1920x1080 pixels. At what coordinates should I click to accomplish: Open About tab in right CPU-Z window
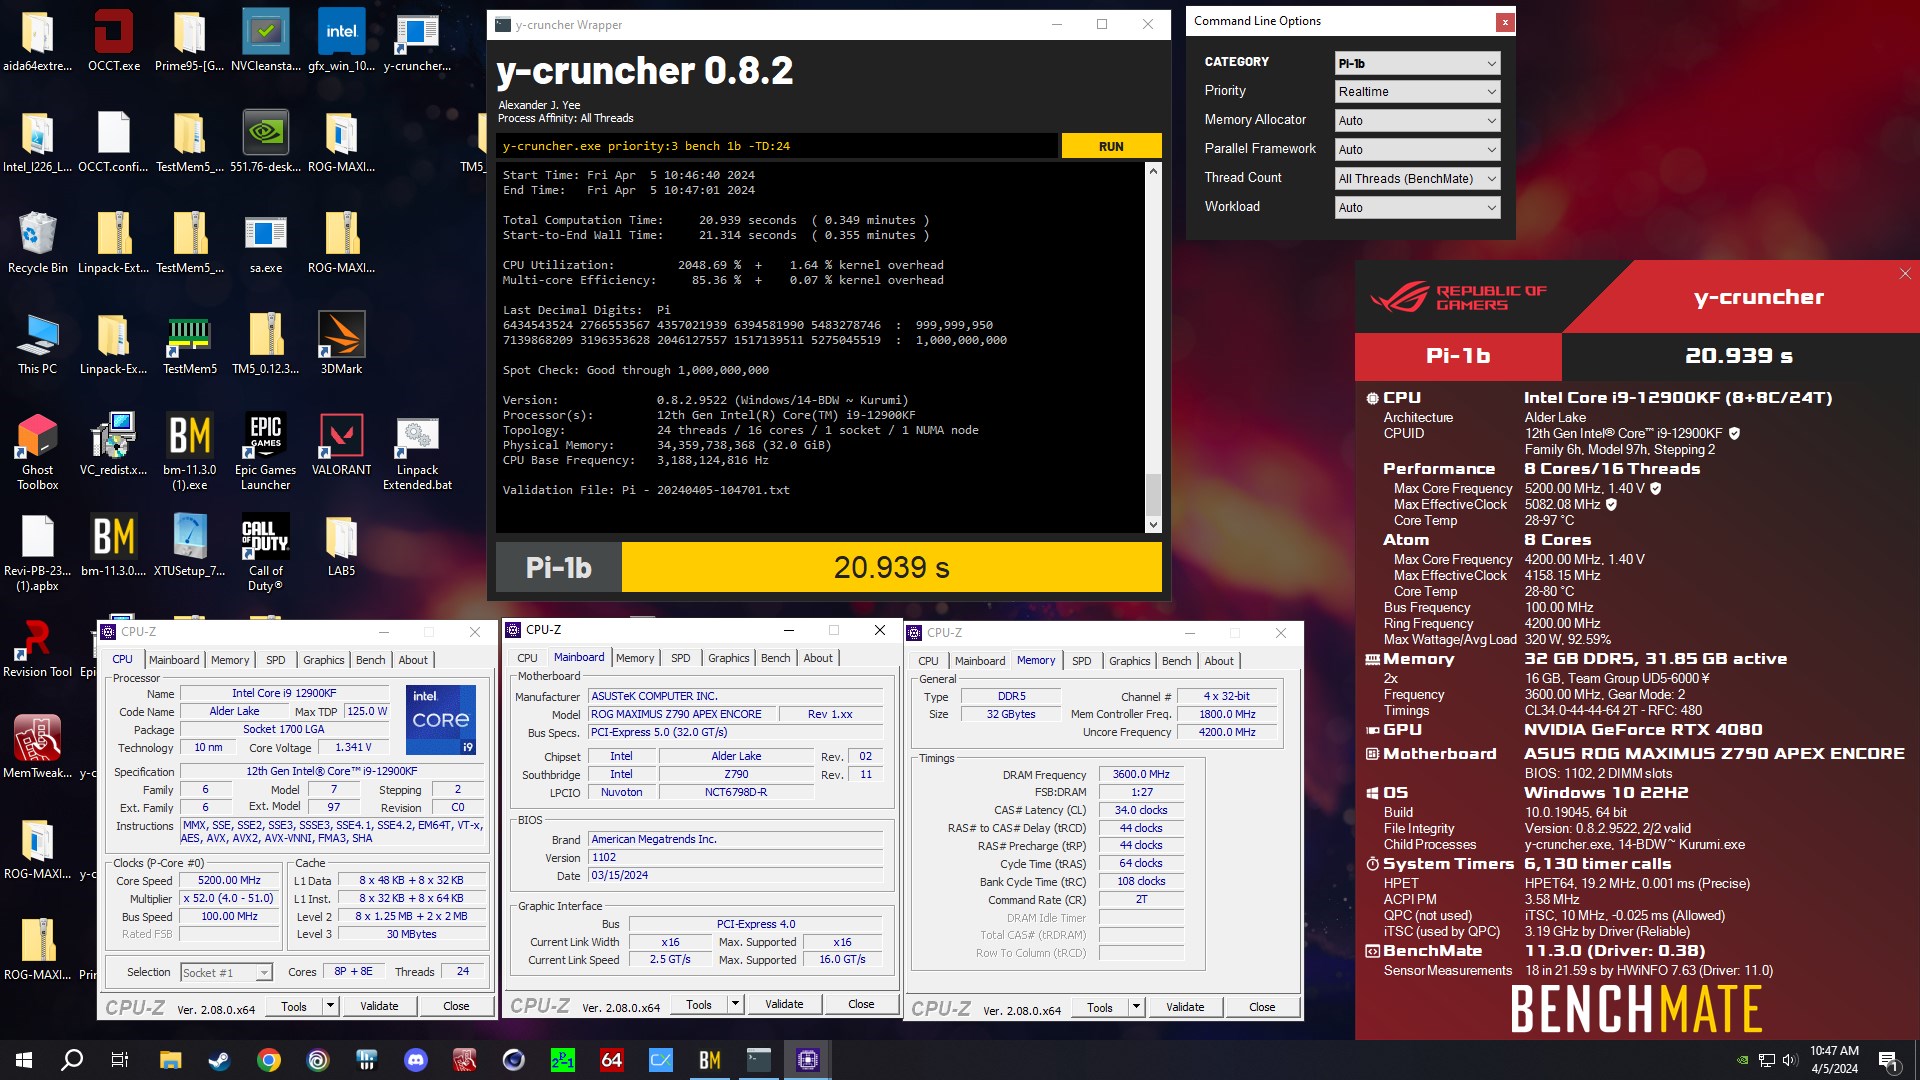coord(1219,661)
